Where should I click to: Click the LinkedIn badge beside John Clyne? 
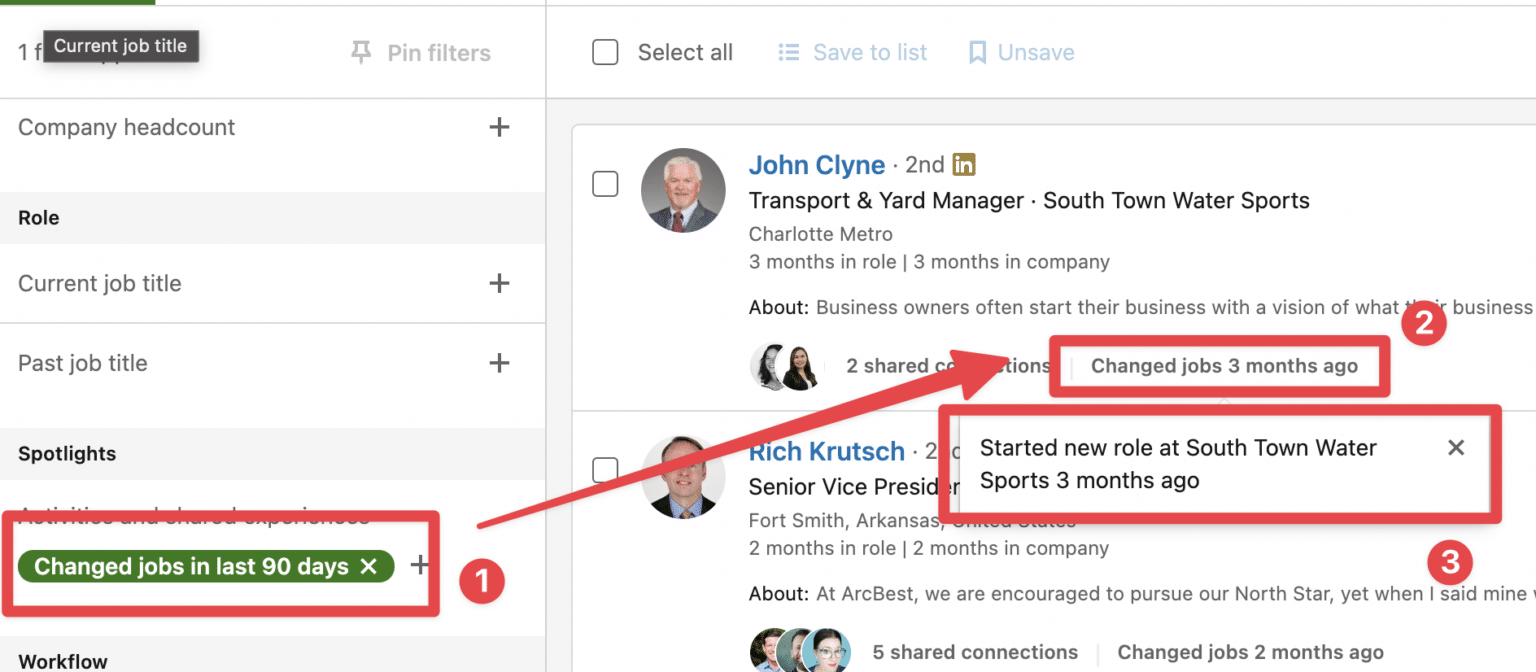962,164
